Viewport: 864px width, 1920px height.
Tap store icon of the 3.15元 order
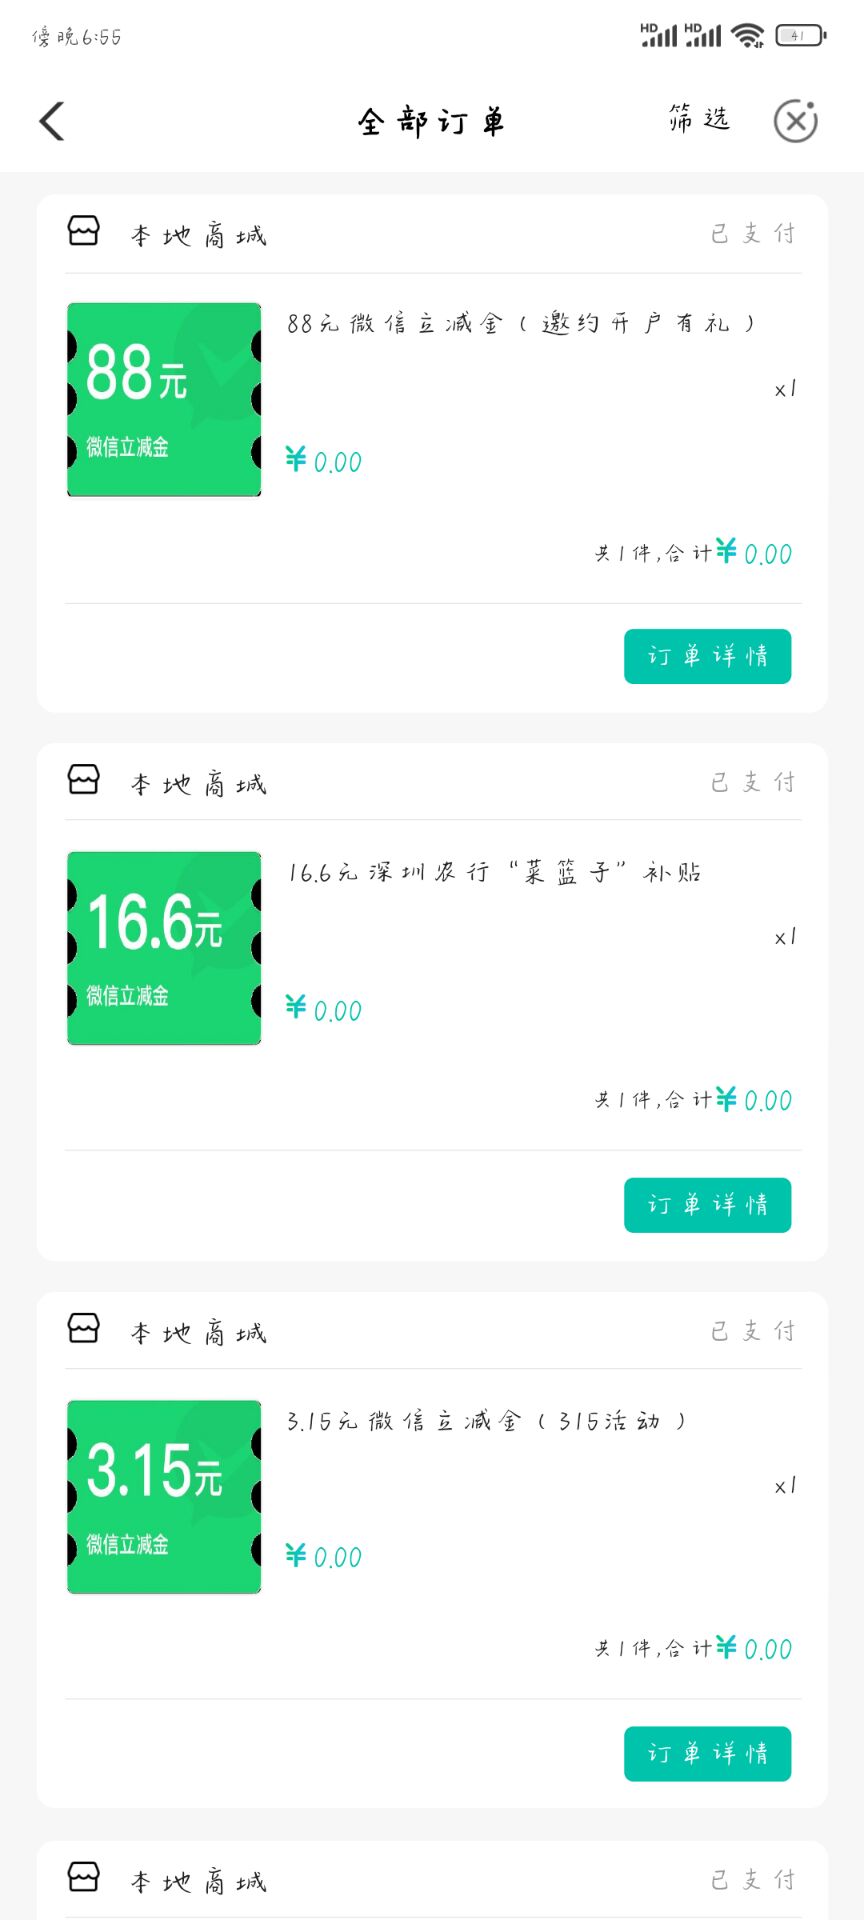[84, 1328]
